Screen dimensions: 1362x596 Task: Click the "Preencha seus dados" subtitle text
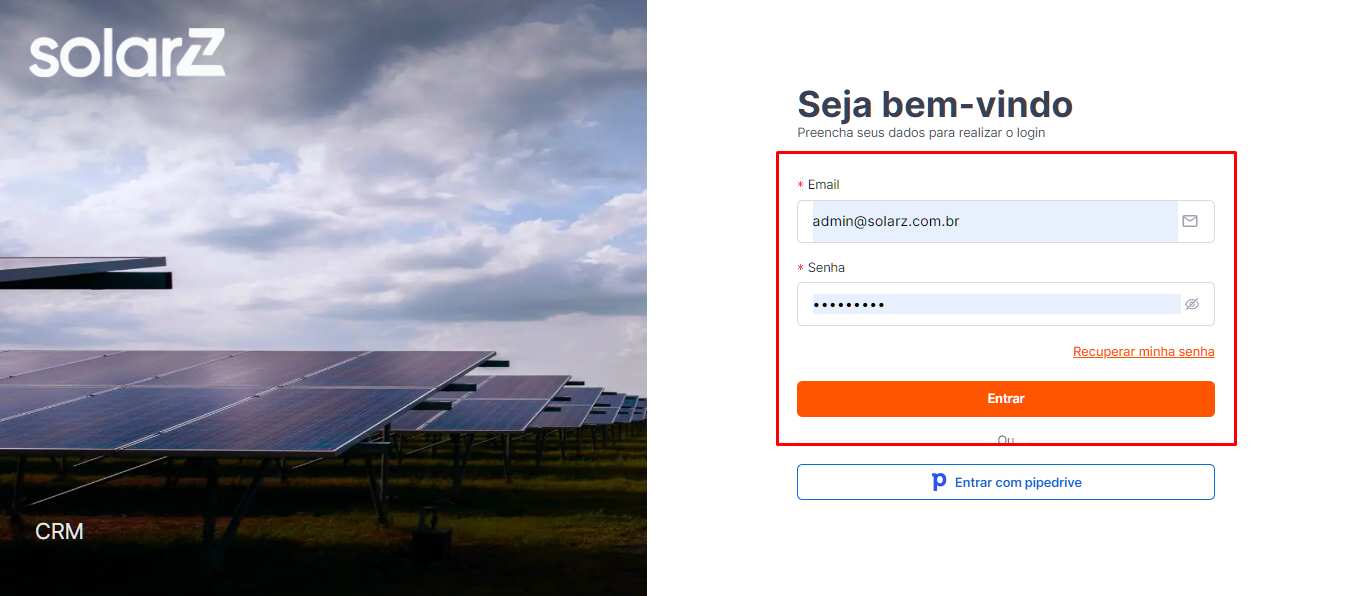click(x=920, y=132)
